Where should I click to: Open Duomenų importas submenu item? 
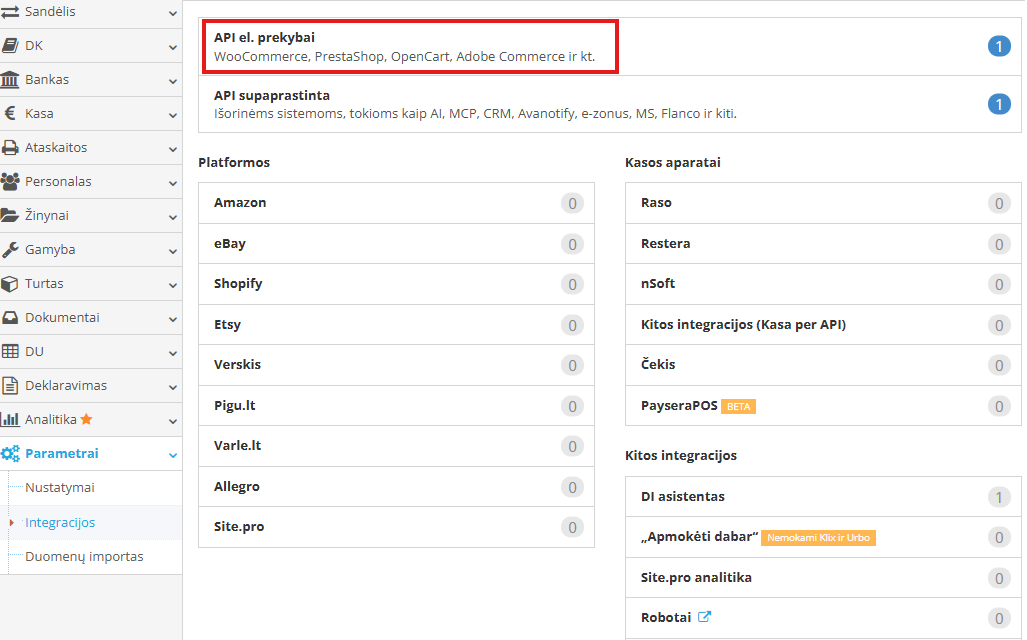point(84,556)
